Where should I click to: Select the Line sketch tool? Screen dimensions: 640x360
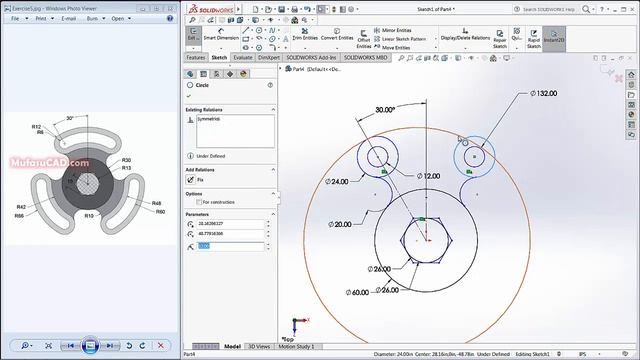click(245, 30)
